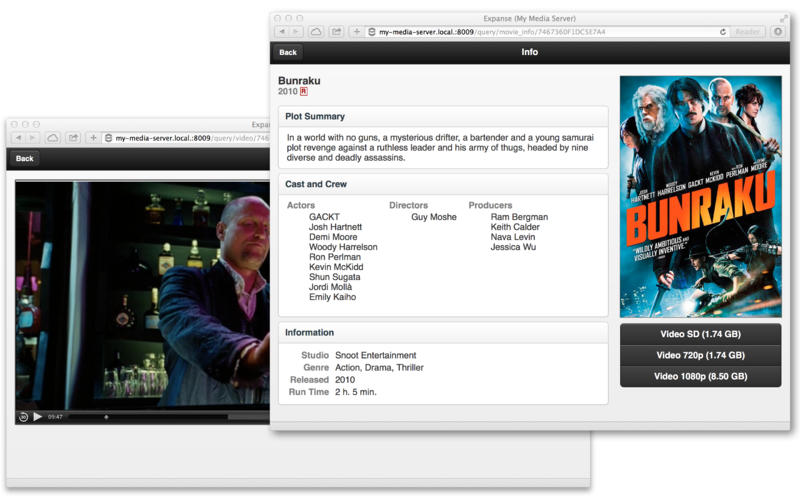
Task: Click Info window close traffic light
Action: pyautogui.click(x=278, y=18)
